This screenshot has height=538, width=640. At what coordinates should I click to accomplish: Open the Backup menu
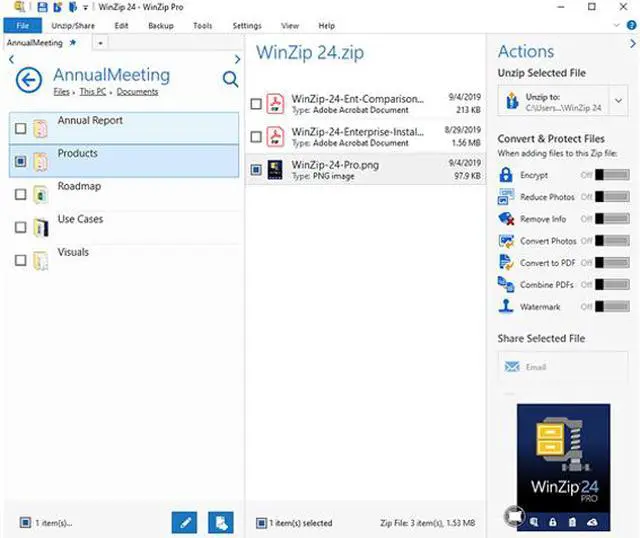pyautogui.click(x=161, y=26)
